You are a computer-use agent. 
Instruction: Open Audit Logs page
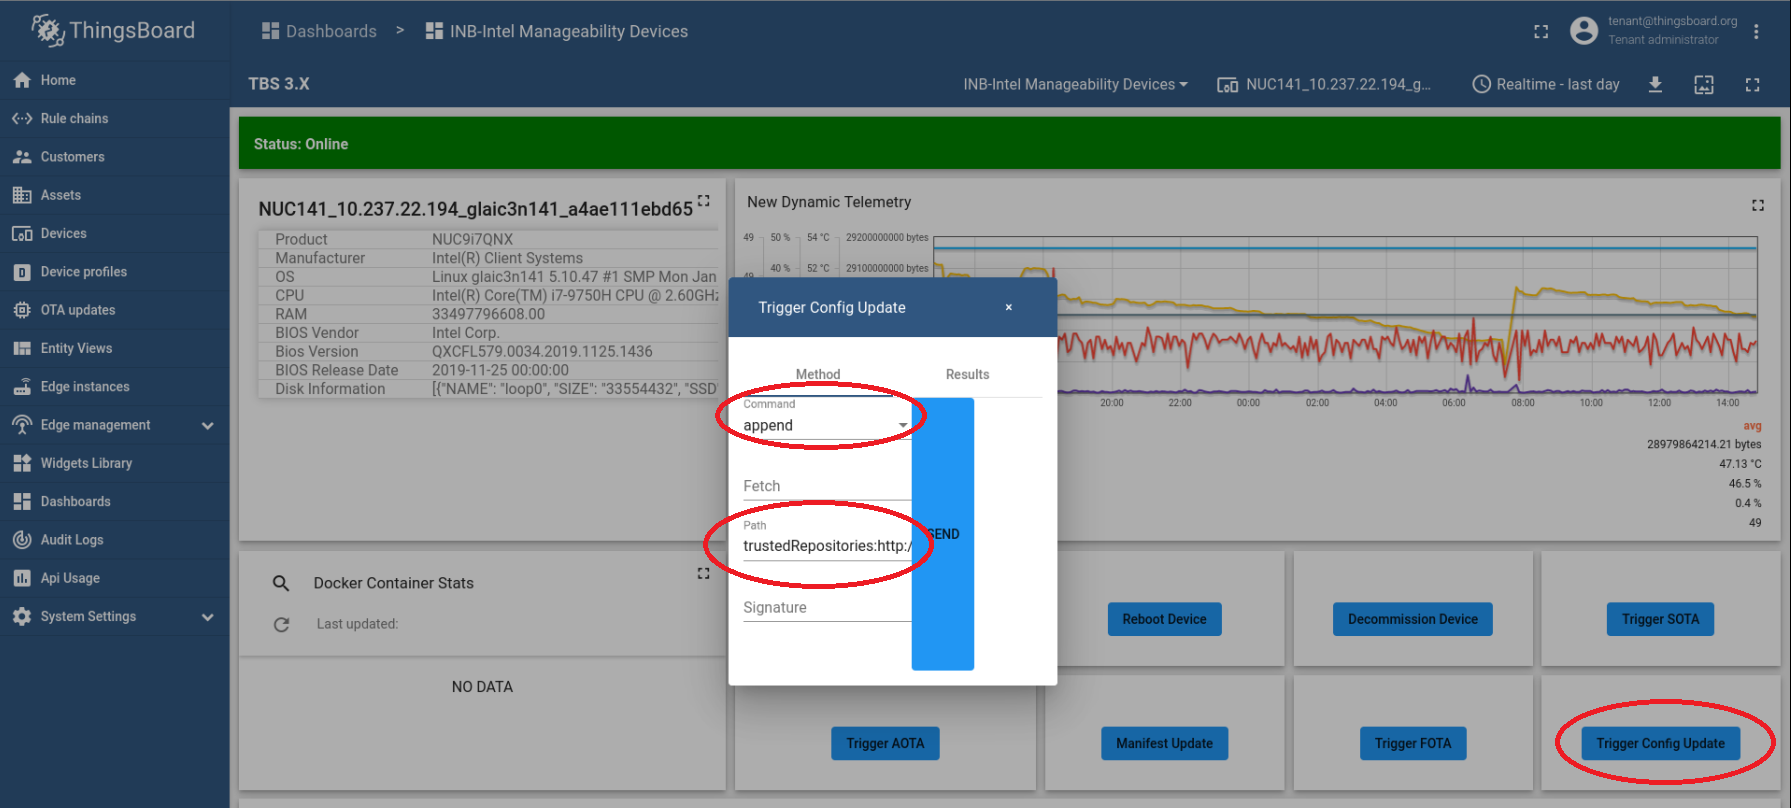pyautogui.click(x=114, y=540)
